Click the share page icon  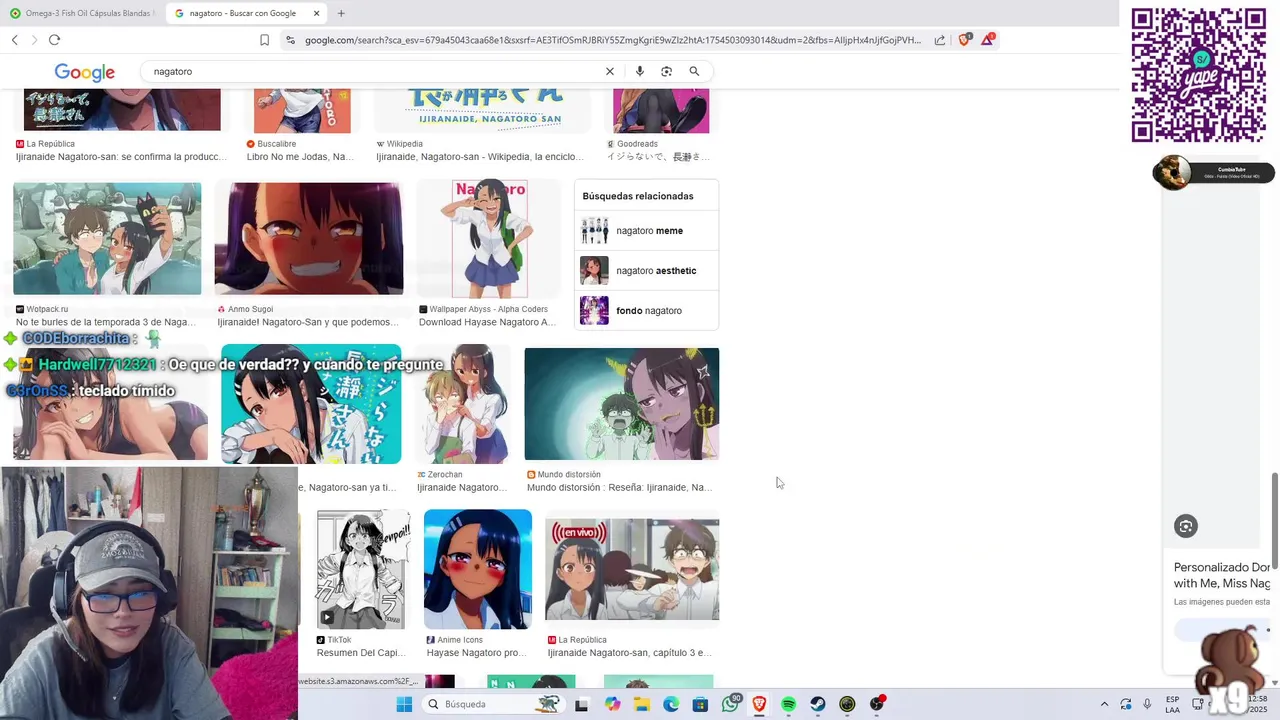[x=940, y=40]
